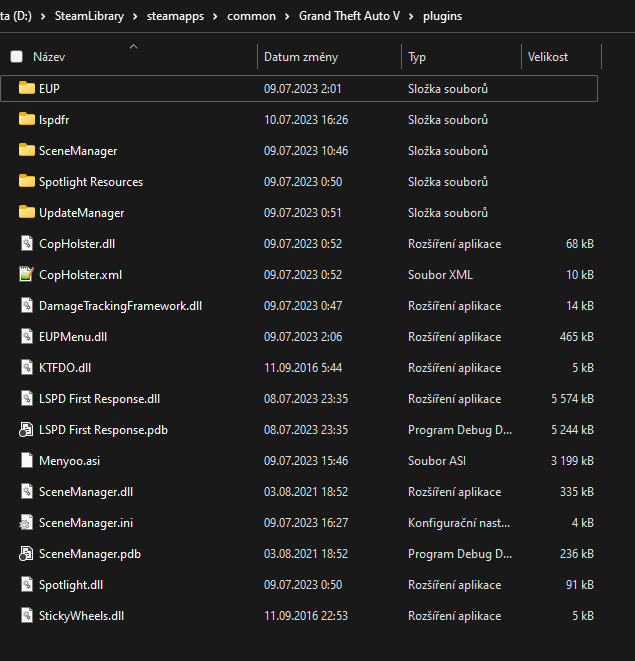Click the SceneManager.ini config file icon
This screenshot has height=661, width=635.
[x=27, y=523]
